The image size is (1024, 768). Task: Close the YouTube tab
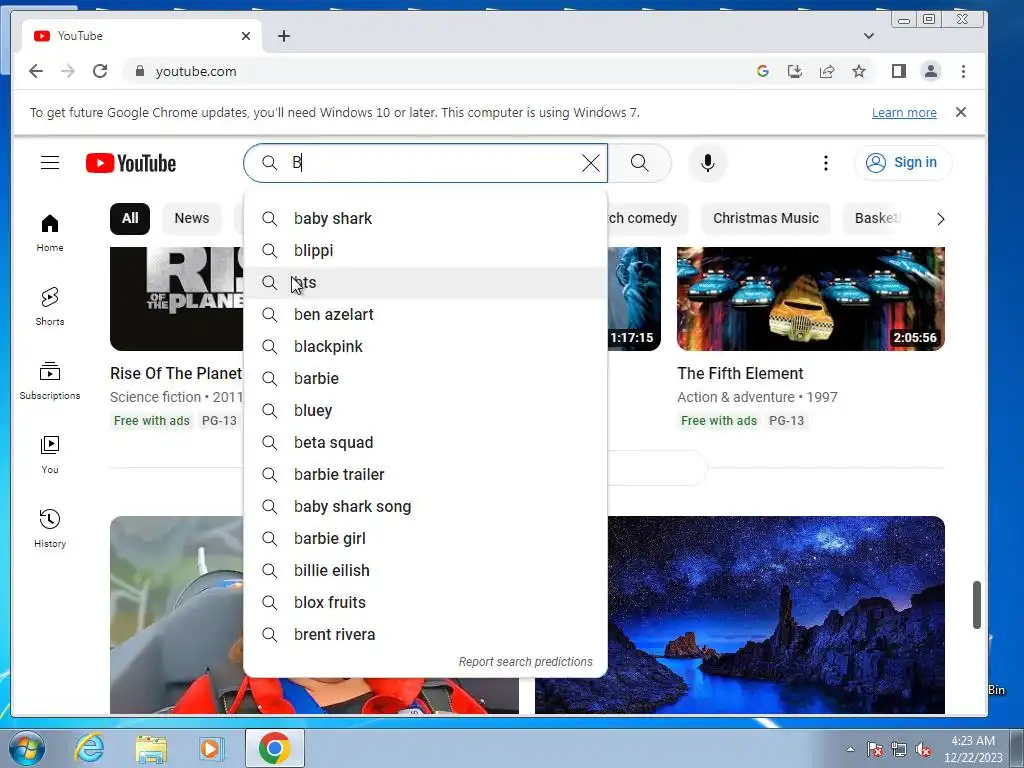pos(246,36)
